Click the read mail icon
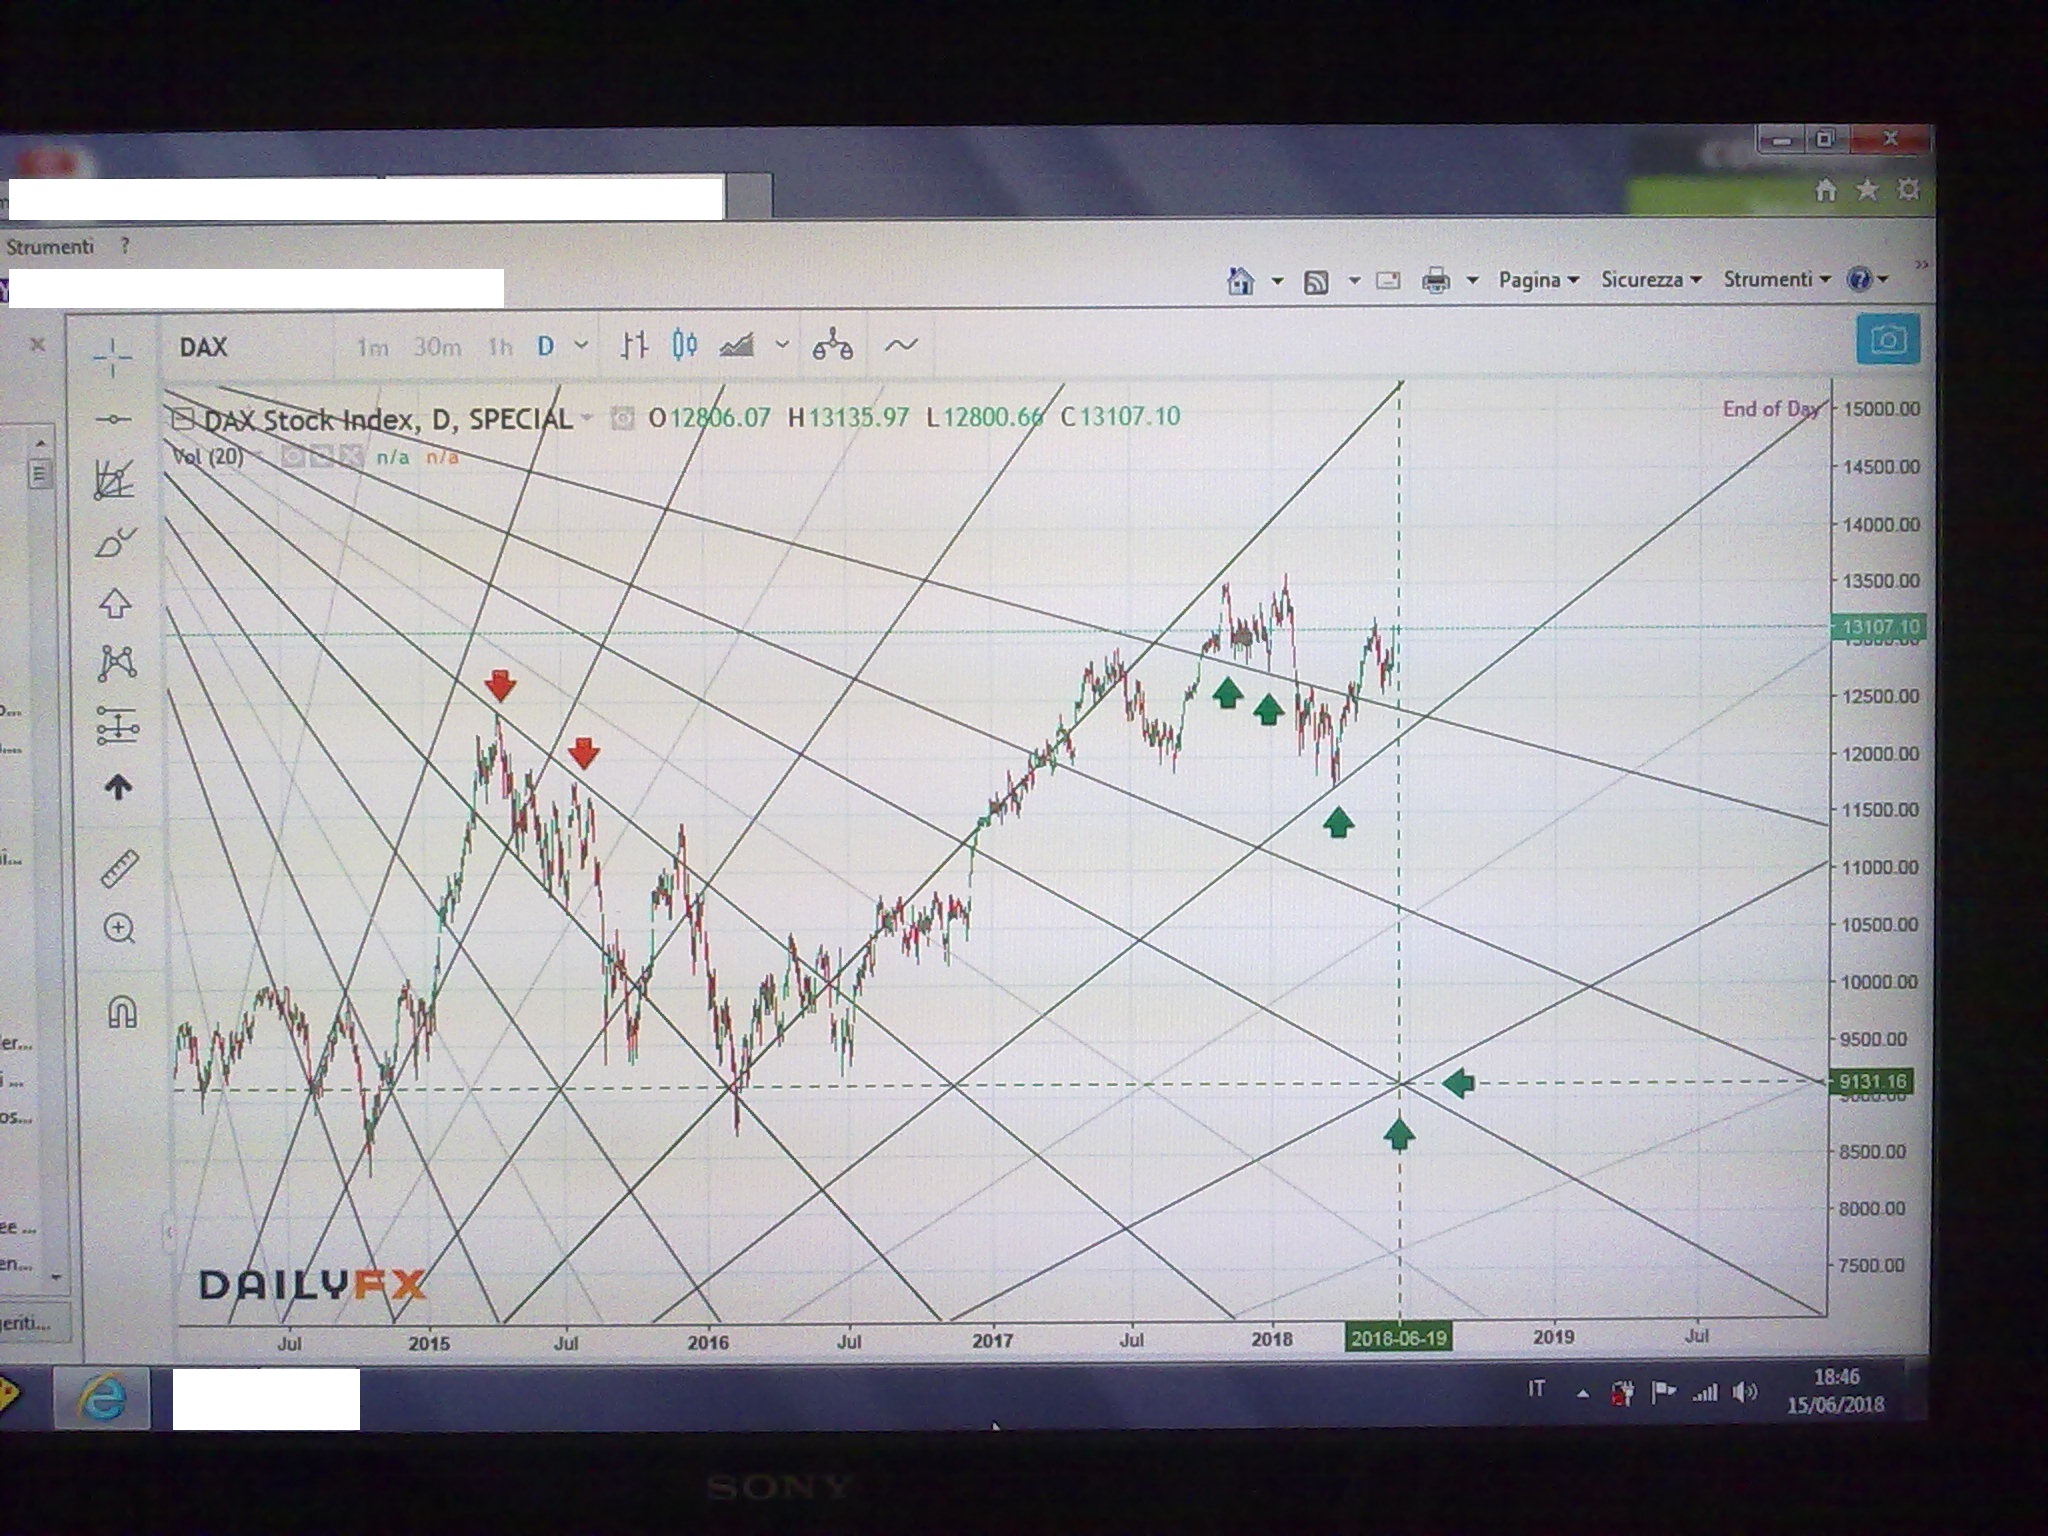 point(1388,280)
